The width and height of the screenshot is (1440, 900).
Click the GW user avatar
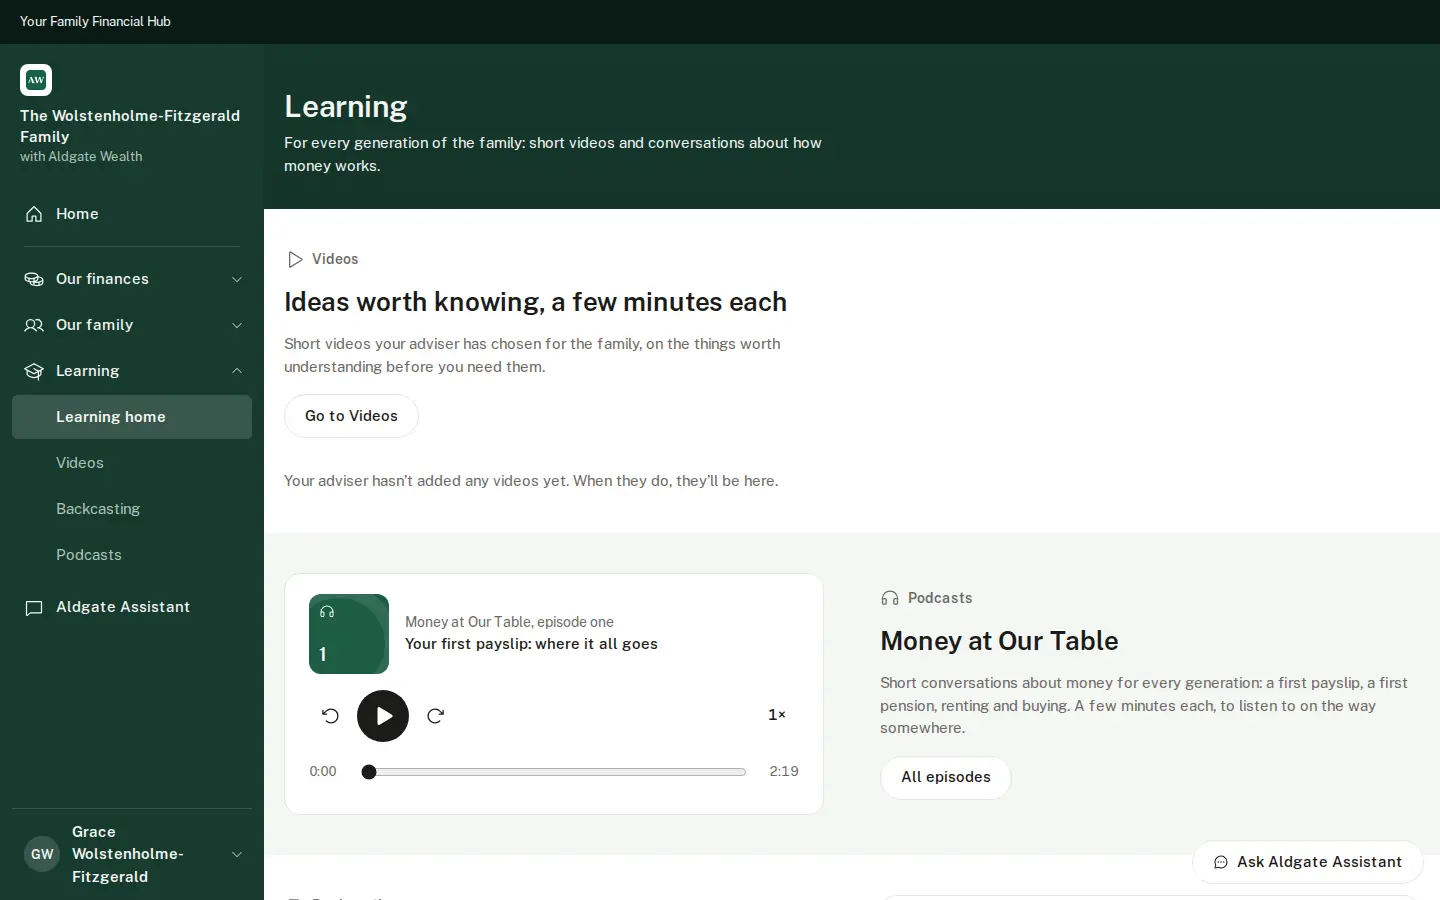pyautogui.click(x=42, y=854)
